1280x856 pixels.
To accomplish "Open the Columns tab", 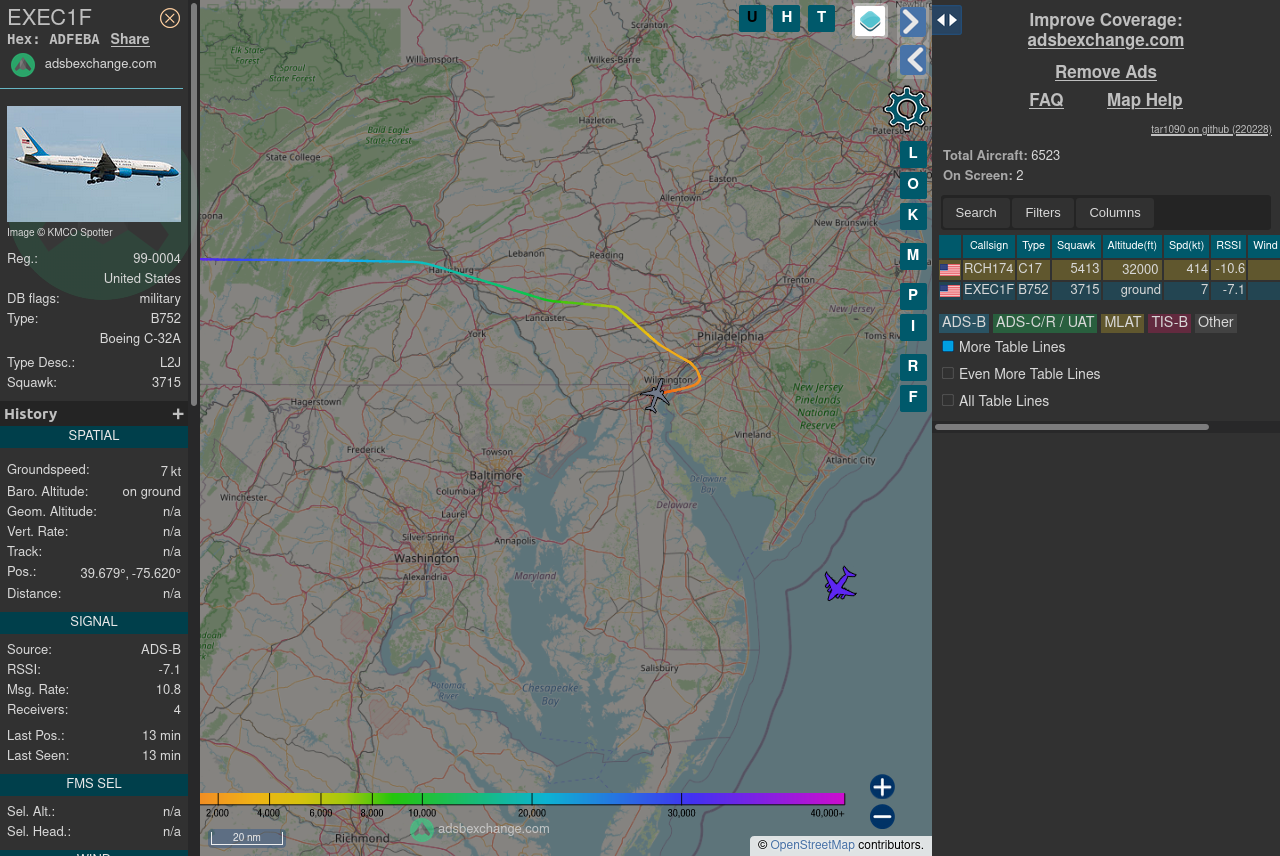I will click(x=1115, y=213).
